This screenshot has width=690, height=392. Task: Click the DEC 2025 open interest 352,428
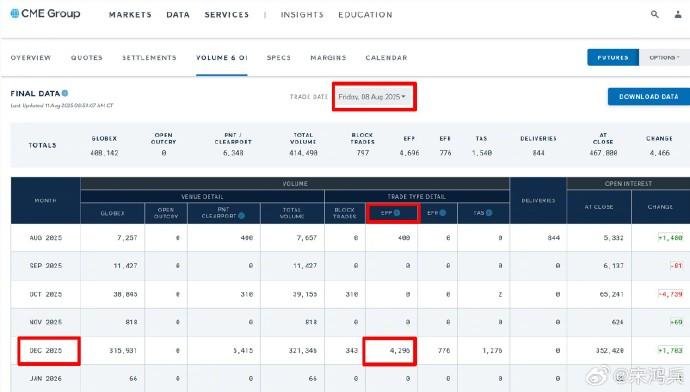[610, 351]
